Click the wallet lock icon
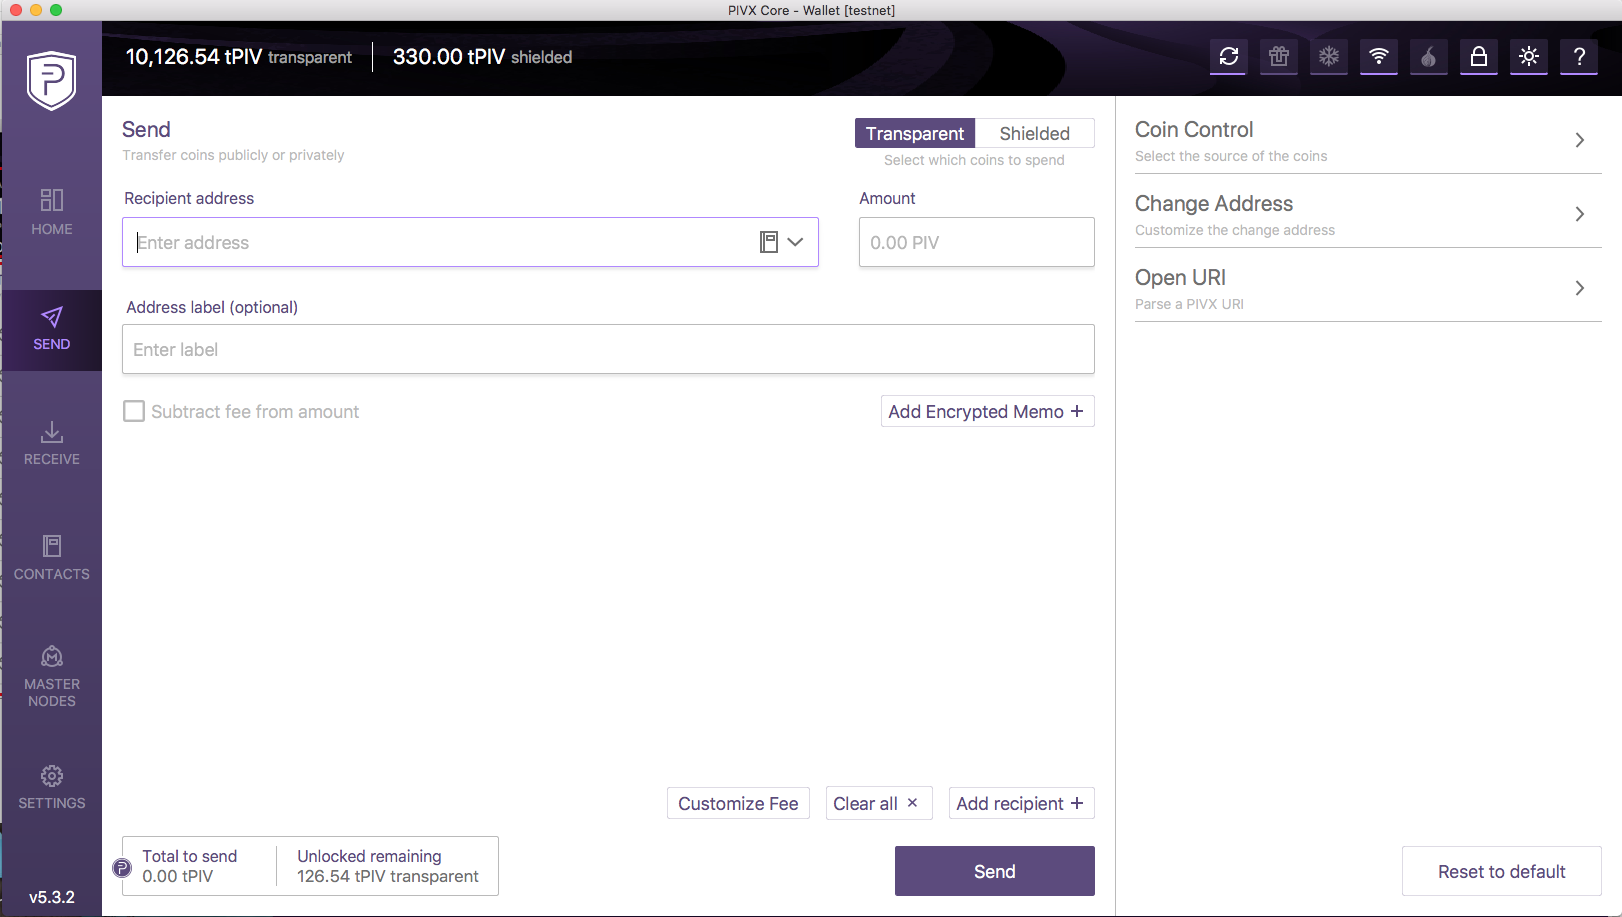This screenshot has width=1622, height=917. 1479,57
